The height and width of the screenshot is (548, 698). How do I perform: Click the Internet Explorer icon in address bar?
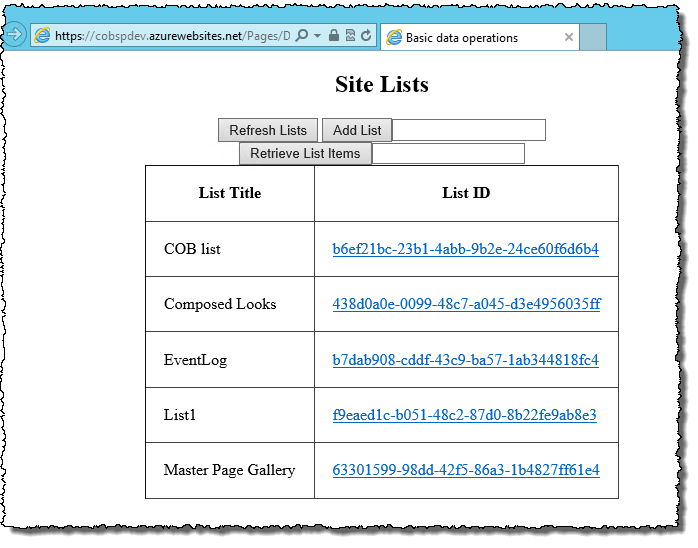pos(42,35)
